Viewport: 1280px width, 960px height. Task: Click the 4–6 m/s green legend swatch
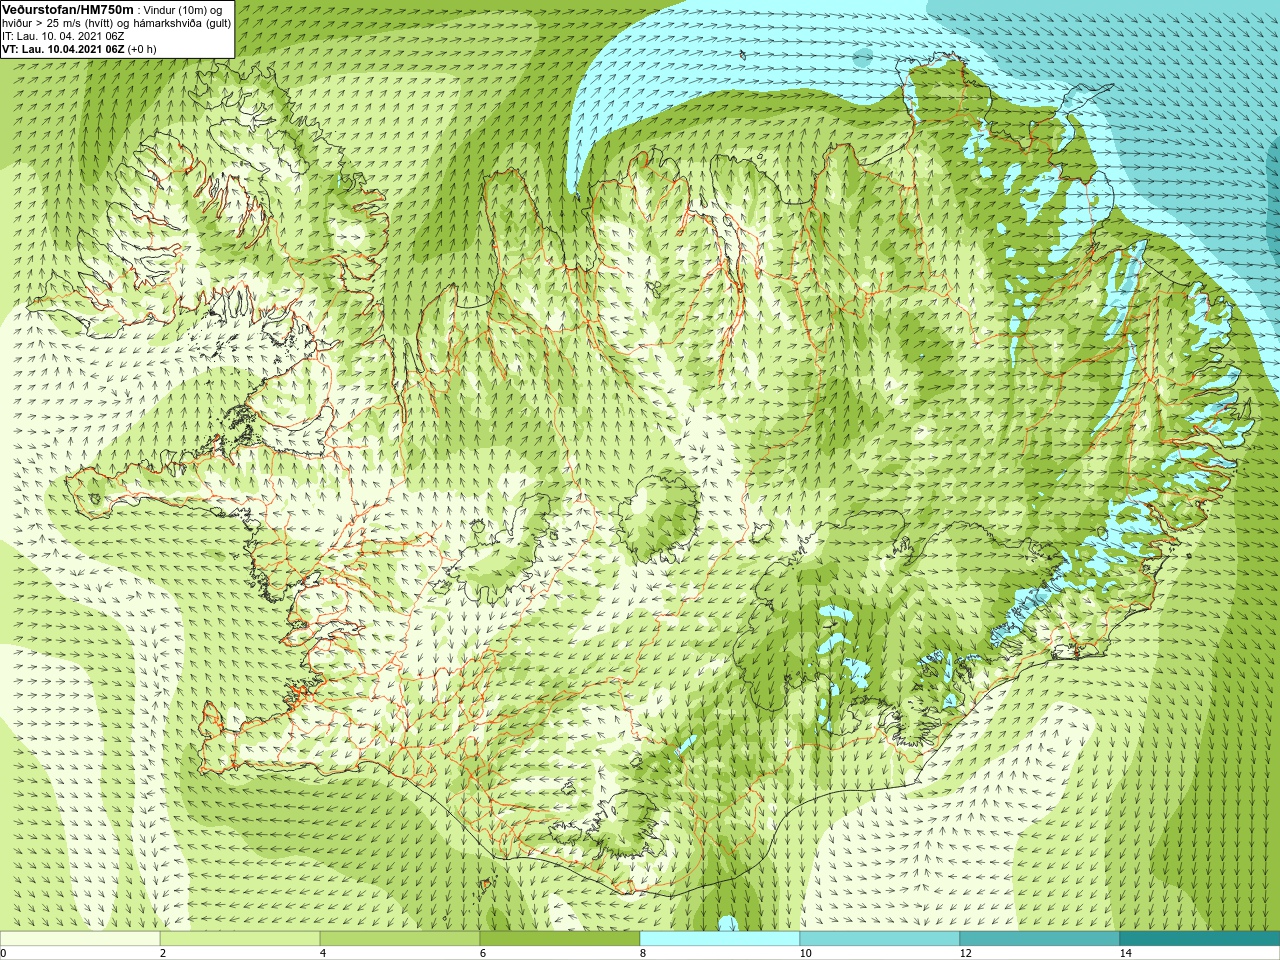[x=400, y=939]
